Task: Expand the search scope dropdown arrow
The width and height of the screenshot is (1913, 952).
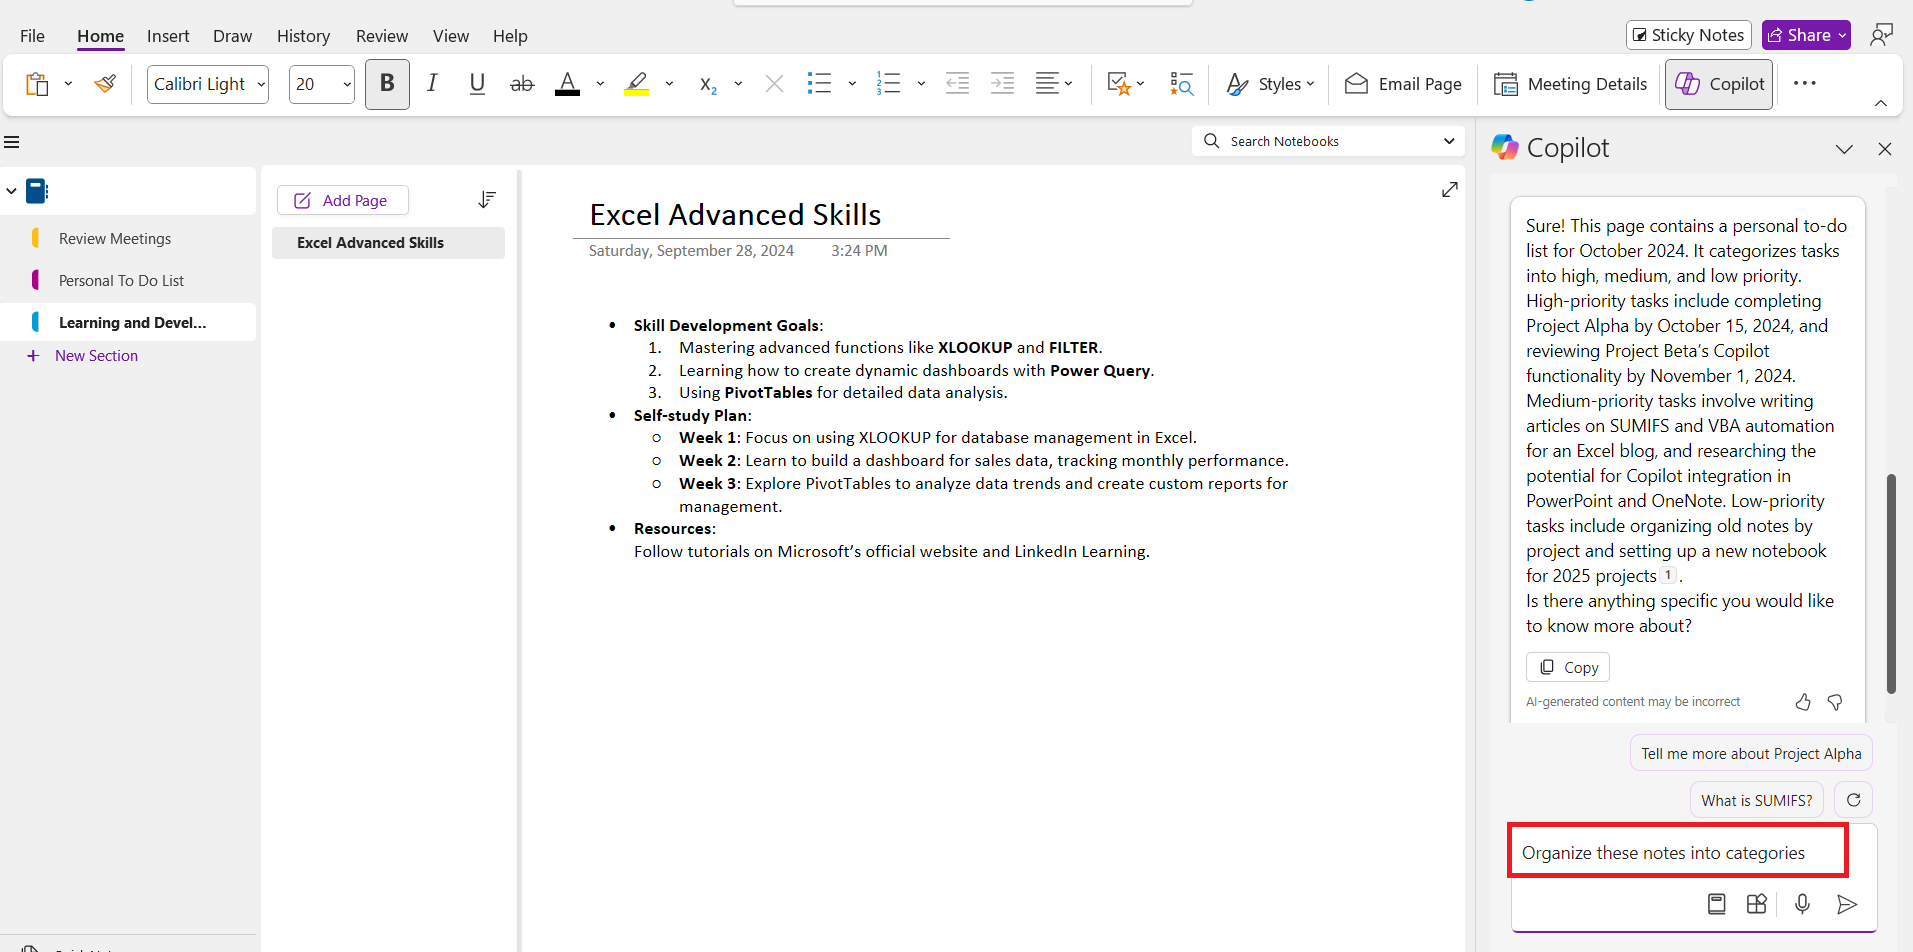Action: [x=1449, y=141]
